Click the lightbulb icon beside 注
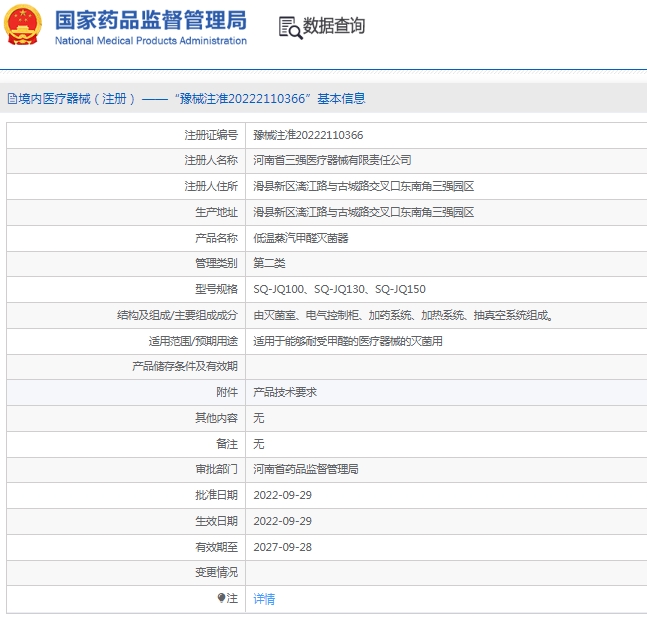The width and height of the screenshot is (647, 618). tap(221, 598)
